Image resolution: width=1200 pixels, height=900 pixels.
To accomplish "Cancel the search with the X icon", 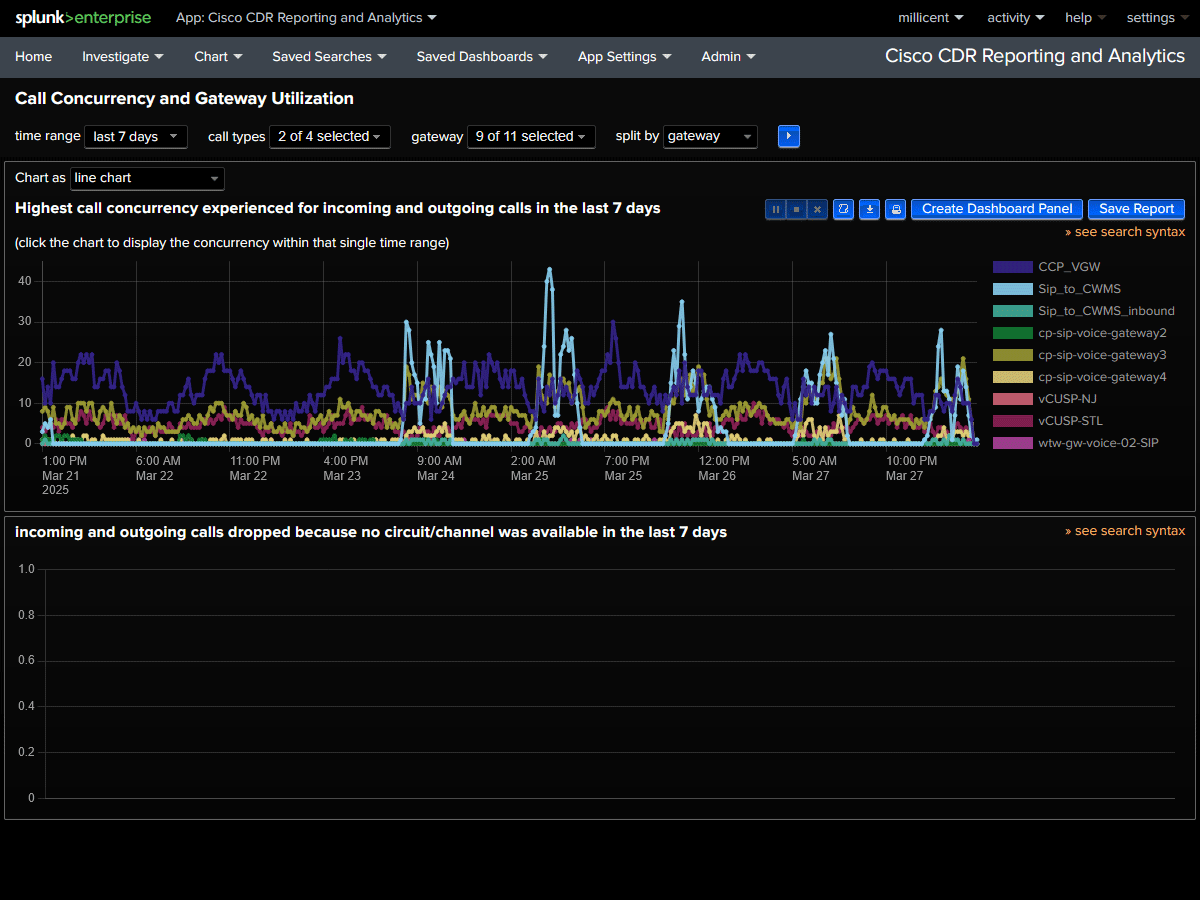I will click(817, 209).
